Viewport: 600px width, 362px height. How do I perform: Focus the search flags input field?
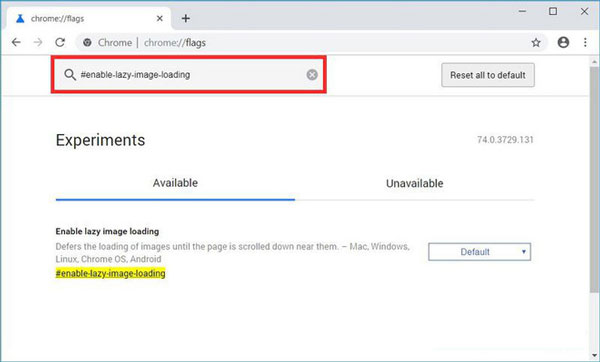[x=190, y=75]
